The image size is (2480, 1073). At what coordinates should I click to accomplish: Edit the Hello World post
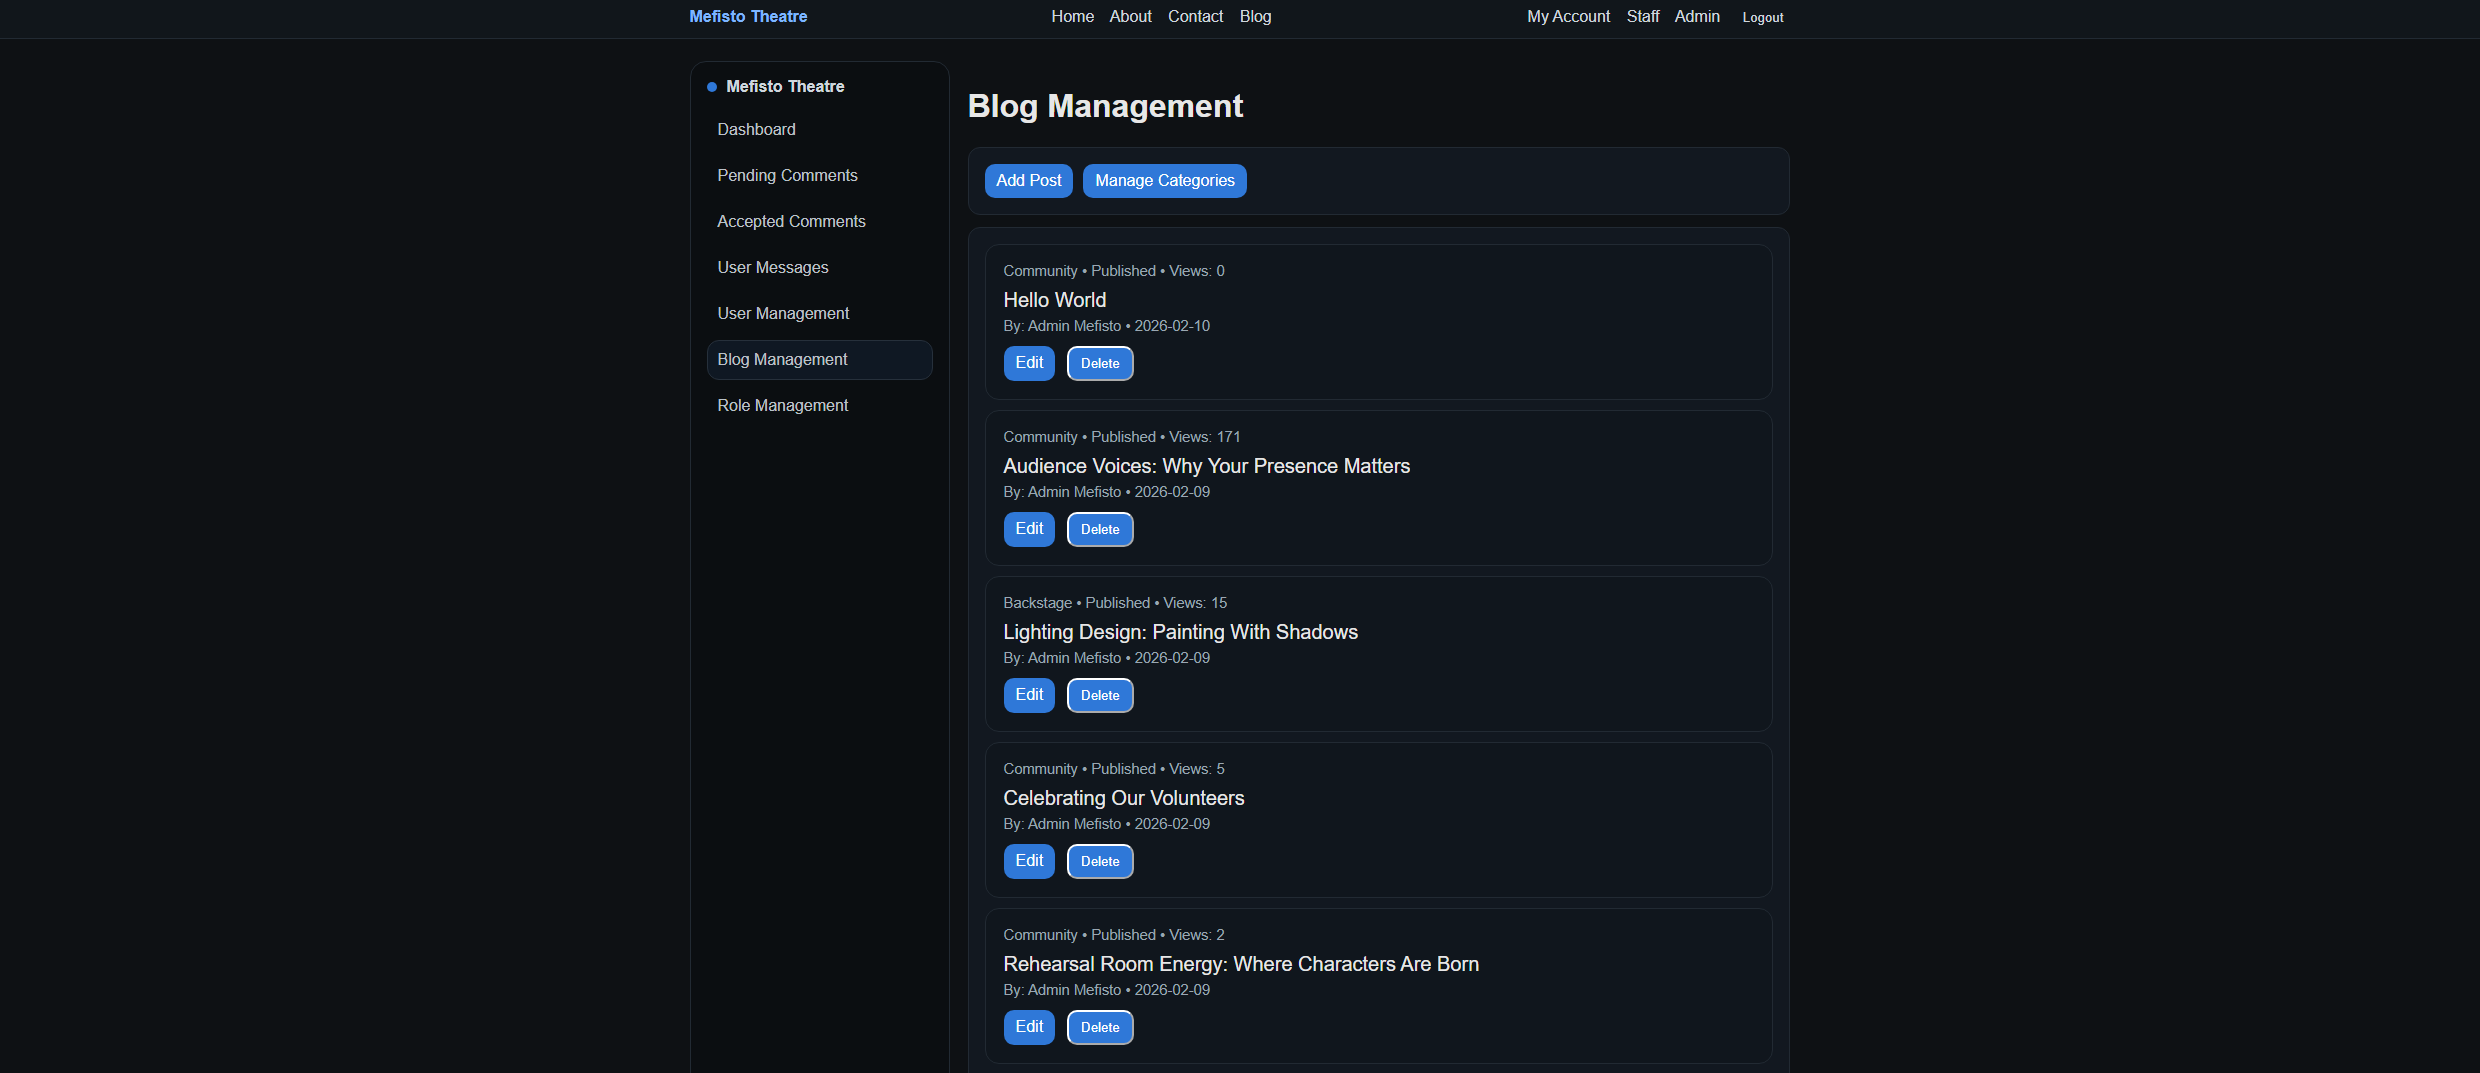(x=1028, y=363)
